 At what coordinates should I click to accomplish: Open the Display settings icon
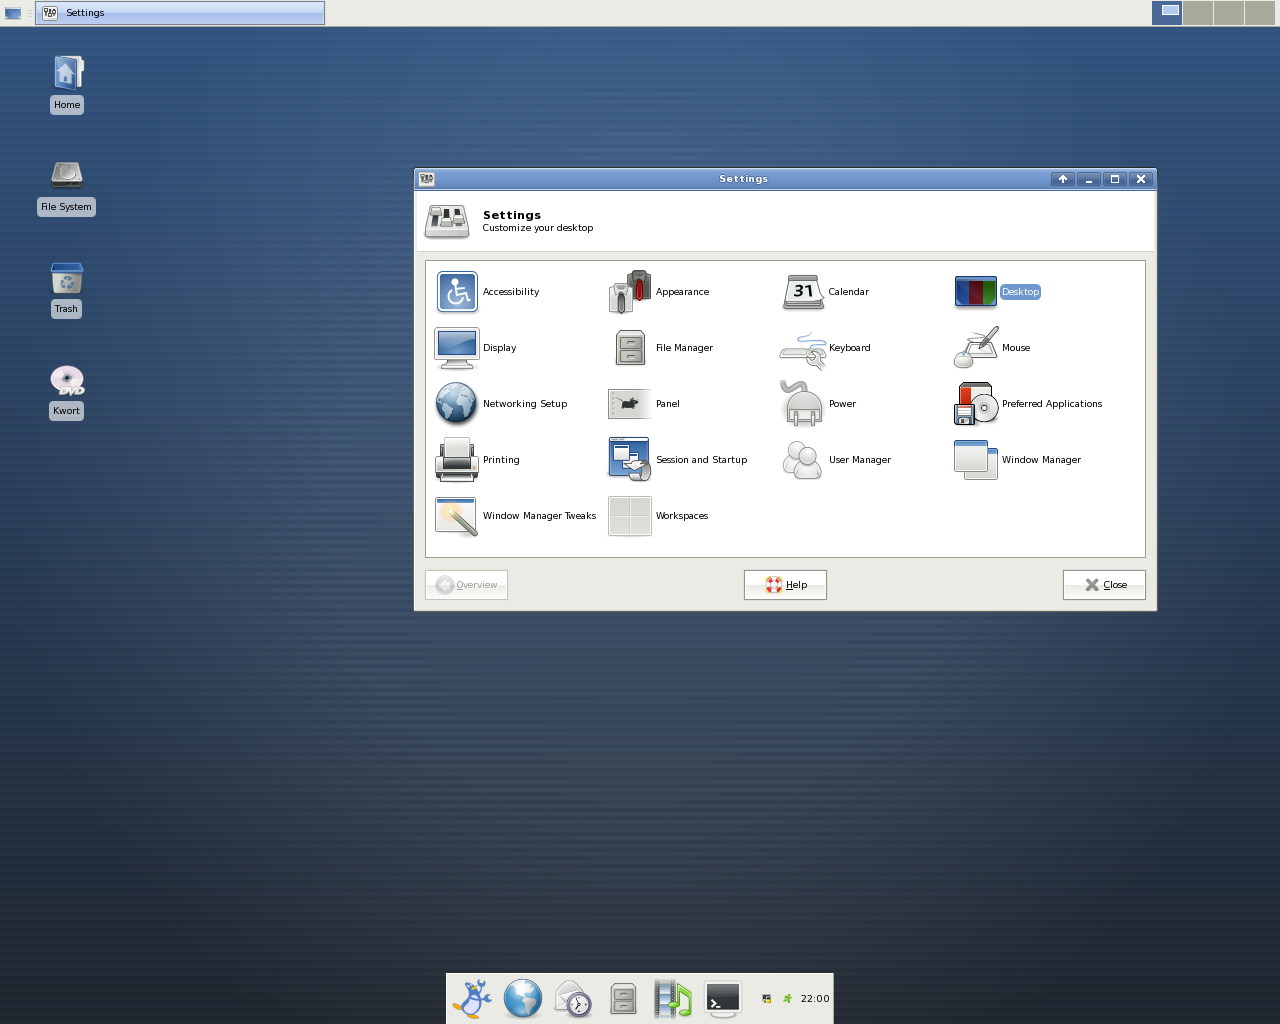457,348
